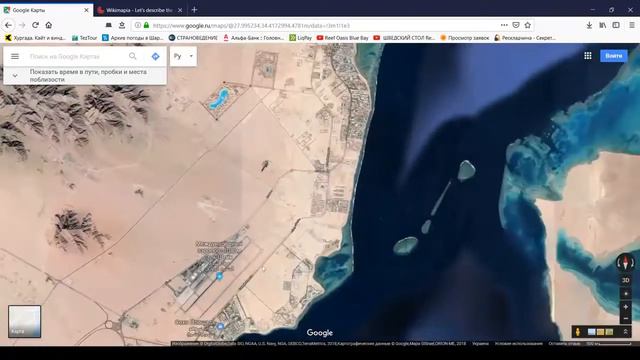Open directions with the blue diamond icon
This screenshot has height=360, width=640.
(x=156, y=56)
